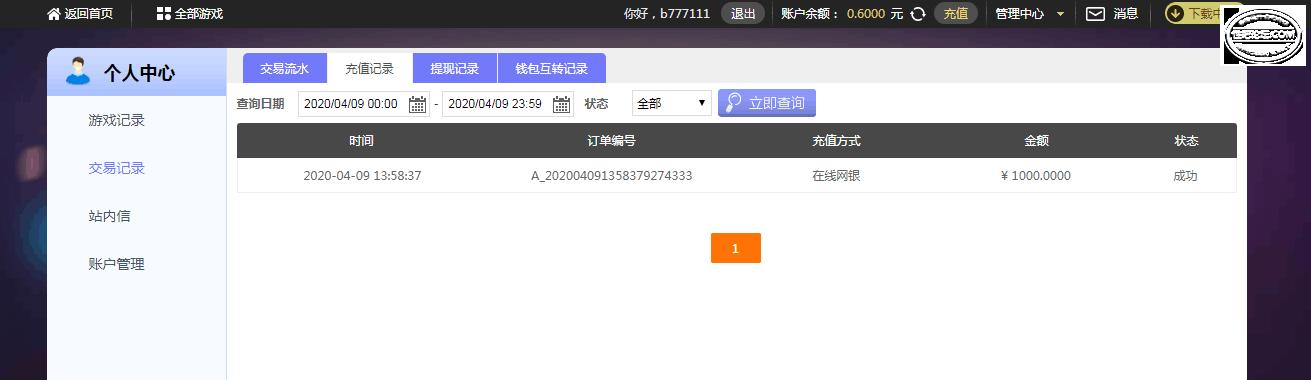The image size is (1311, 380).
Task: Expand the 管理中心 dropdown arrow
Action: click(1060, 14)
